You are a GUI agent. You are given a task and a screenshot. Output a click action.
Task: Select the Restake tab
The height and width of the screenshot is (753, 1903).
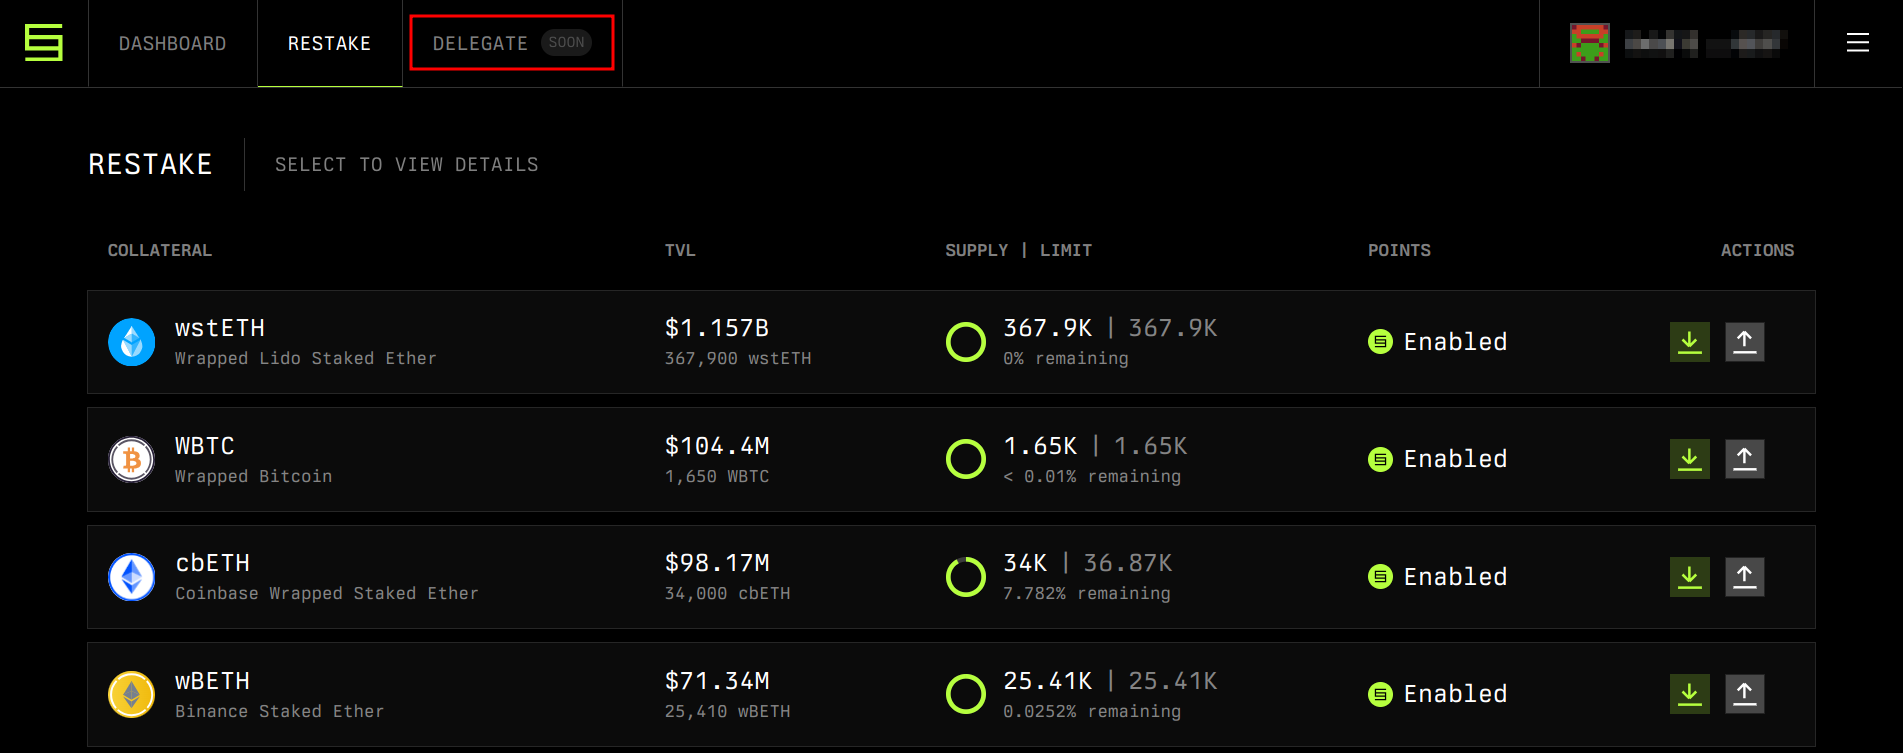(330, 43)
